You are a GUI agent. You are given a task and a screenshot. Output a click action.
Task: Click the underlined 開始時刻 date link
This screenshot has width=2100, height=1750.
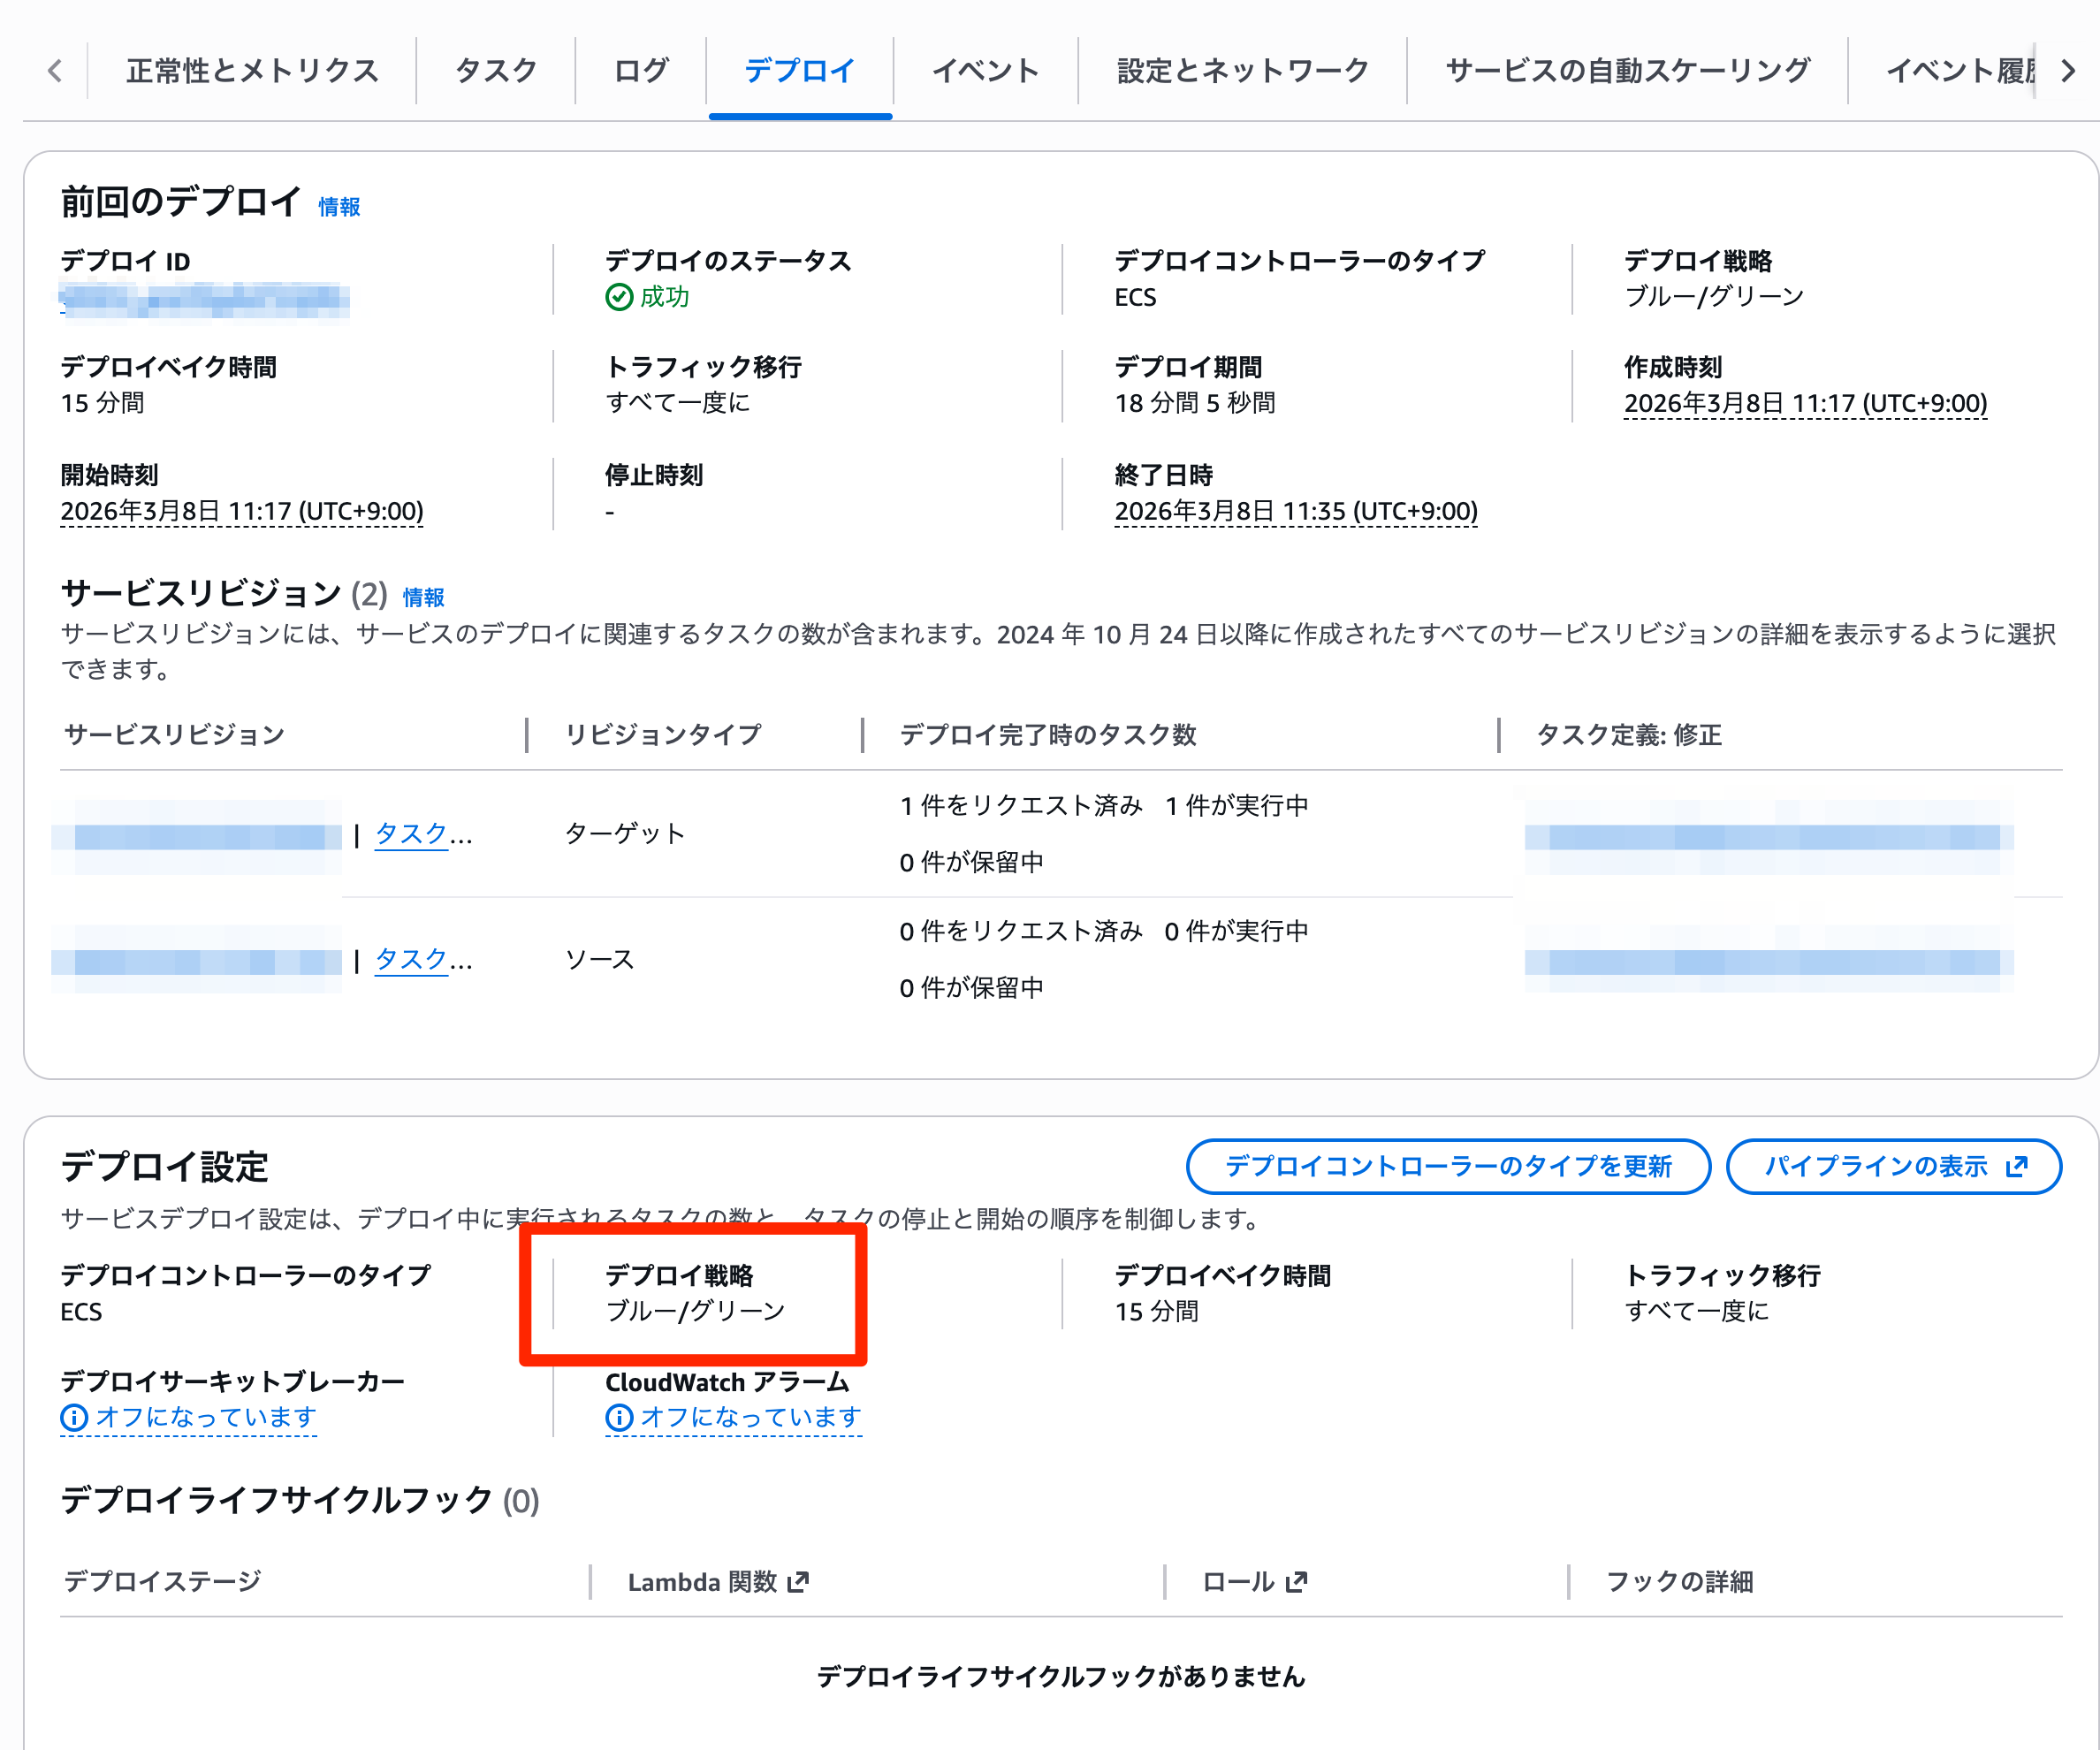tap(243, 511)
